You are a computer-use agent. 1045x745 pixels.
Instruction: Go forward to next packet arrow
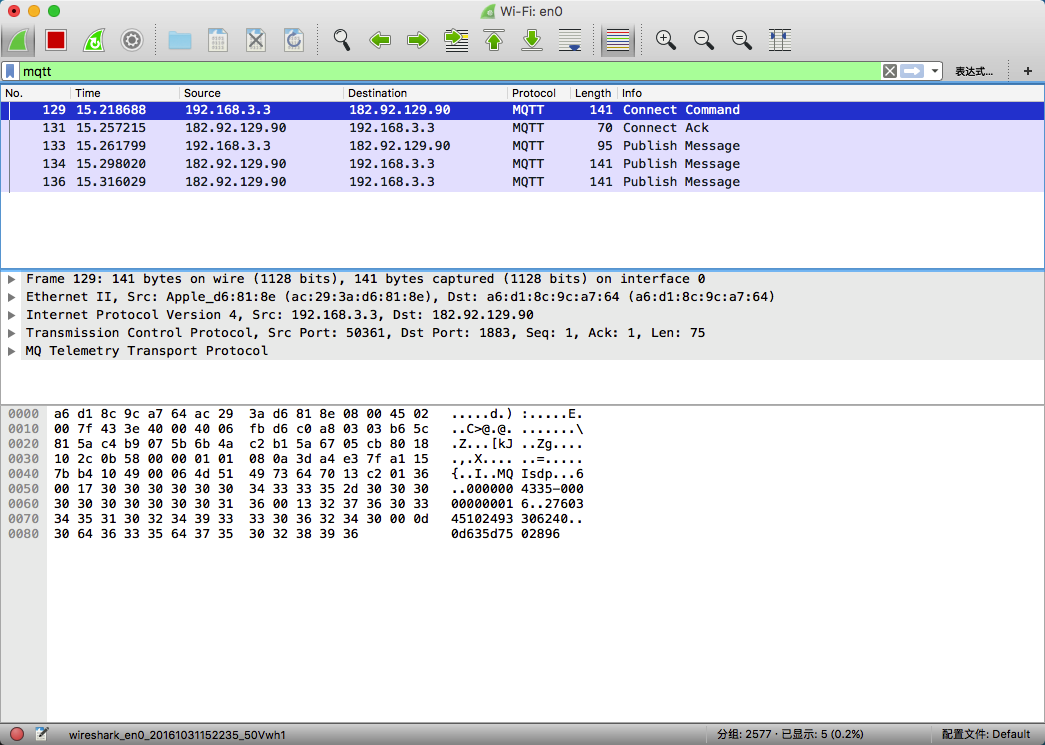click(x=418, y=40)
